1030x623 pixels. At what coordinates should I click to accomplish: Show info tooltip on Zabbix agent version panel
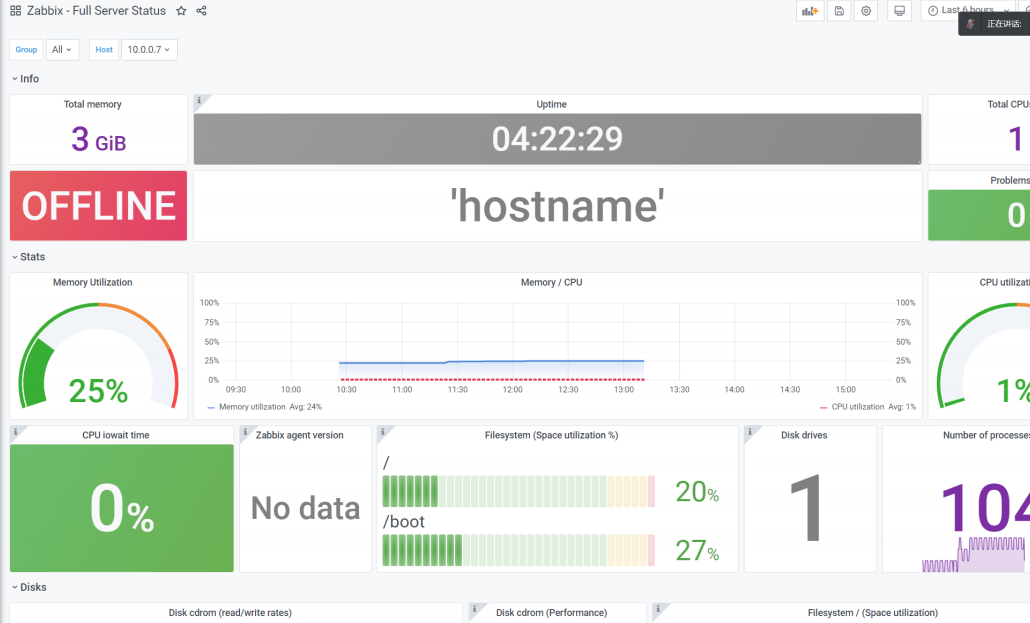click(245, 432)
